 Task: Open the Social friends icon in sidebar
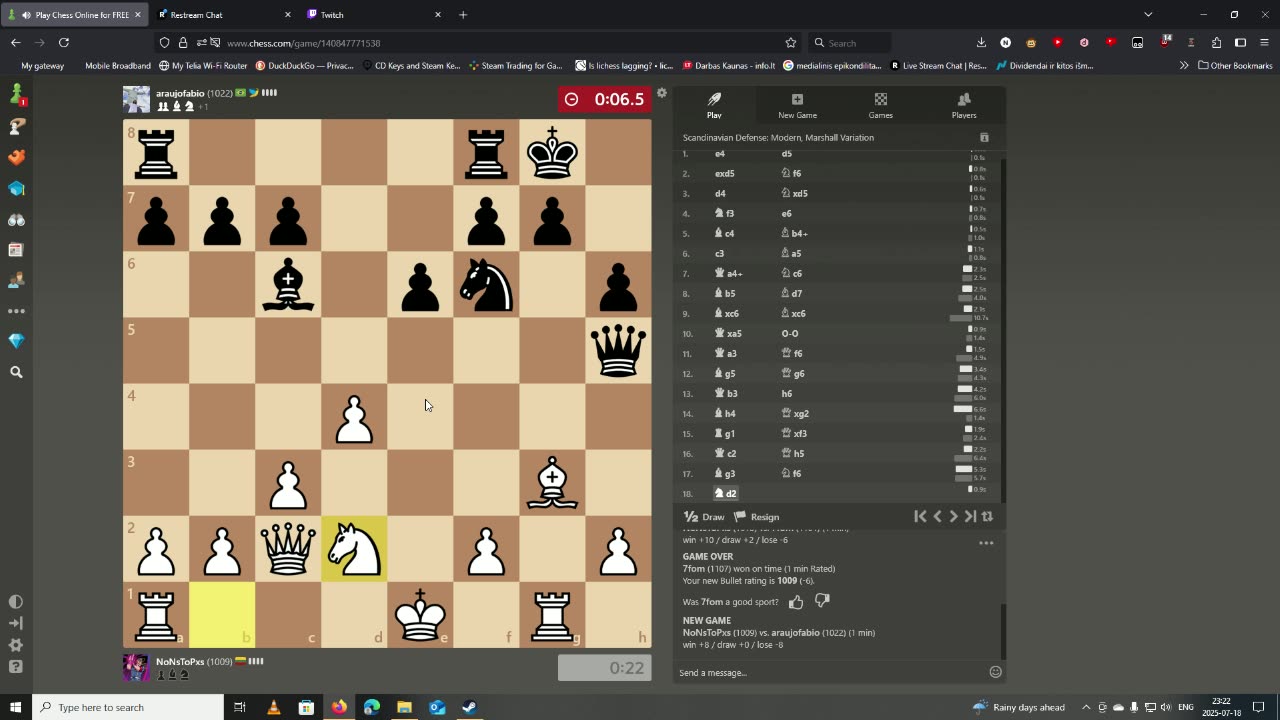pyautogui.click(x=16, y=281)
